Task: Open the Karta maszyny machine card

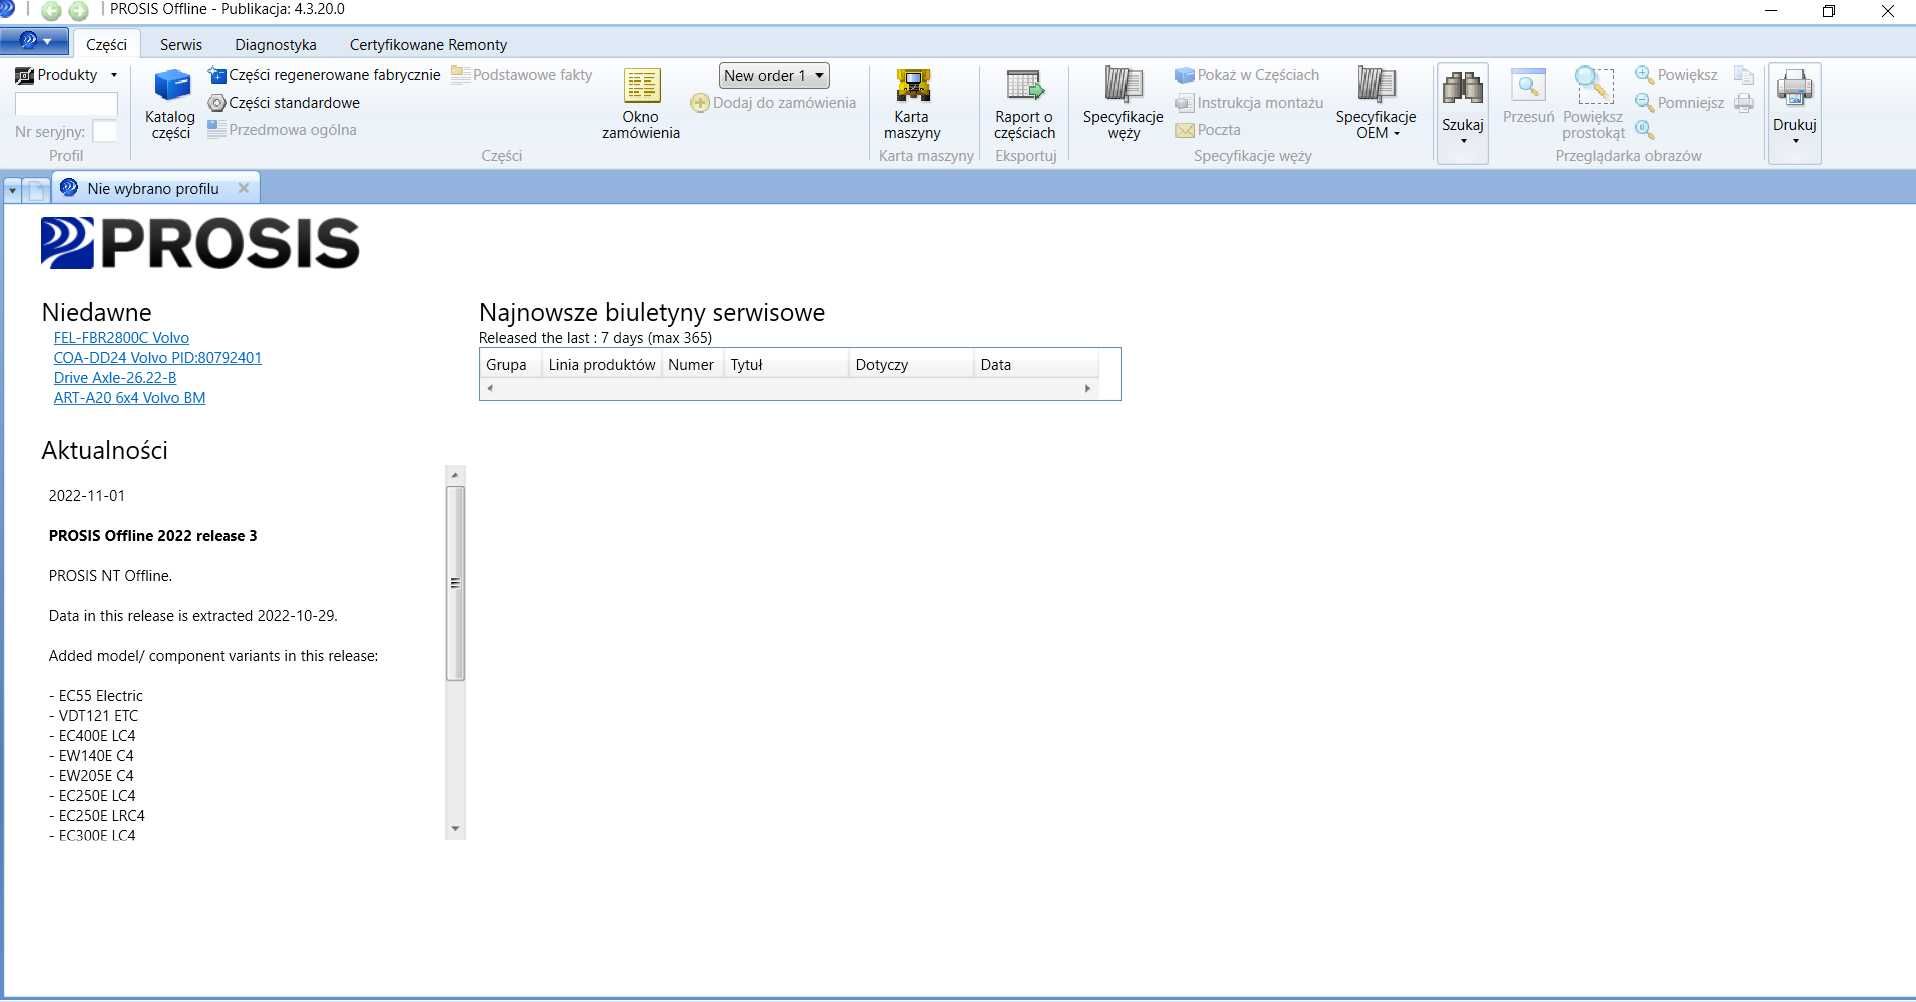Action: click(x=912, y=105)
